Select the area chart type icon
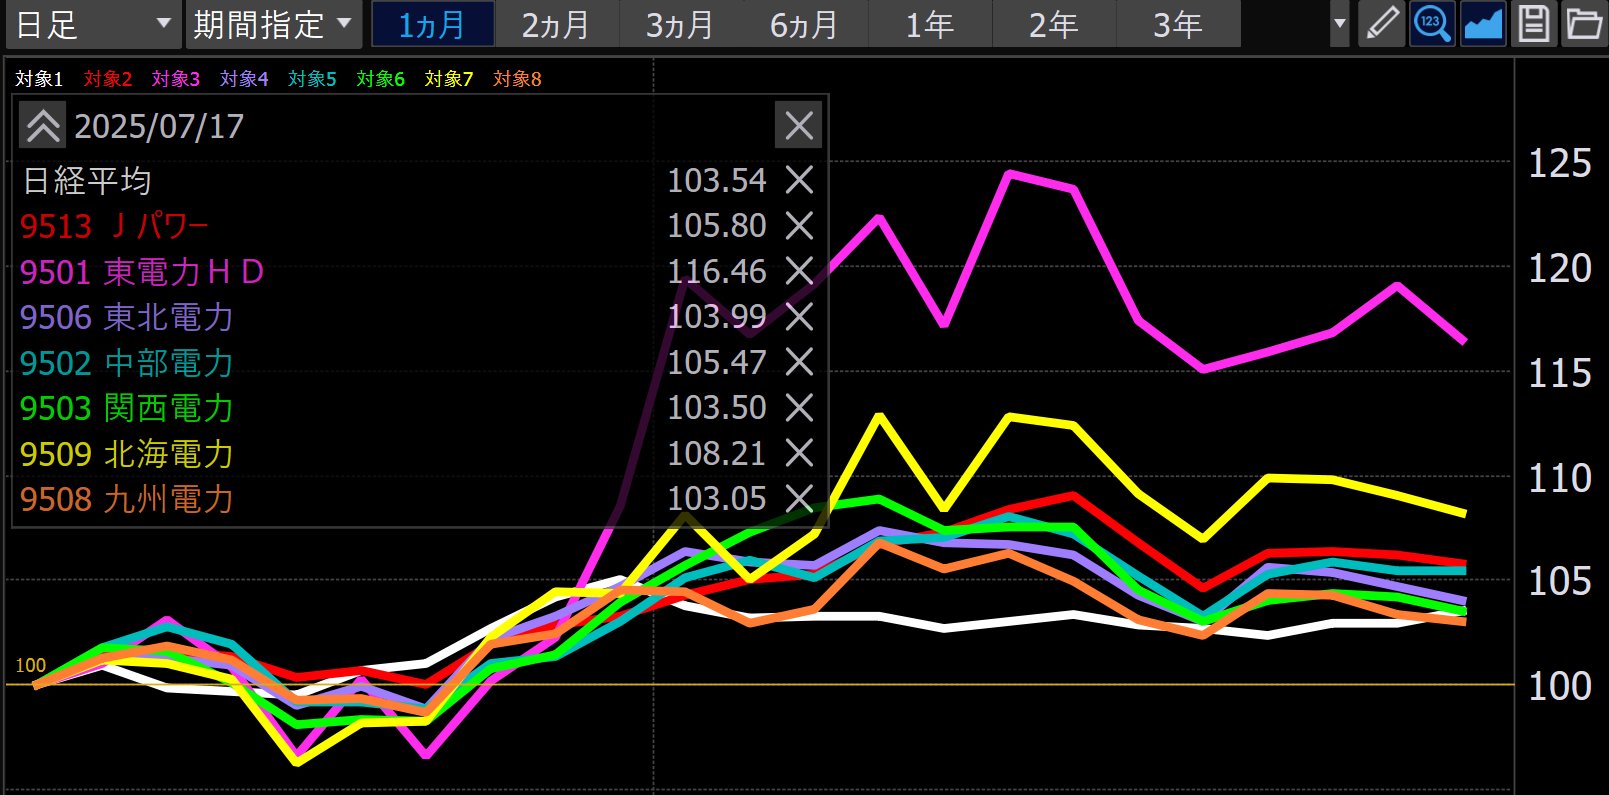 (1482, 24)
